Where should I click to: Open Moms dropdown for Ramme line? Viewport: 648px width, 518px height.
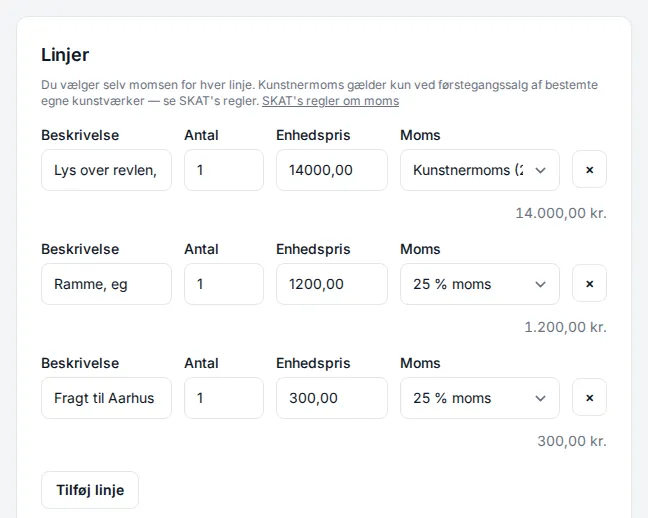480,284
